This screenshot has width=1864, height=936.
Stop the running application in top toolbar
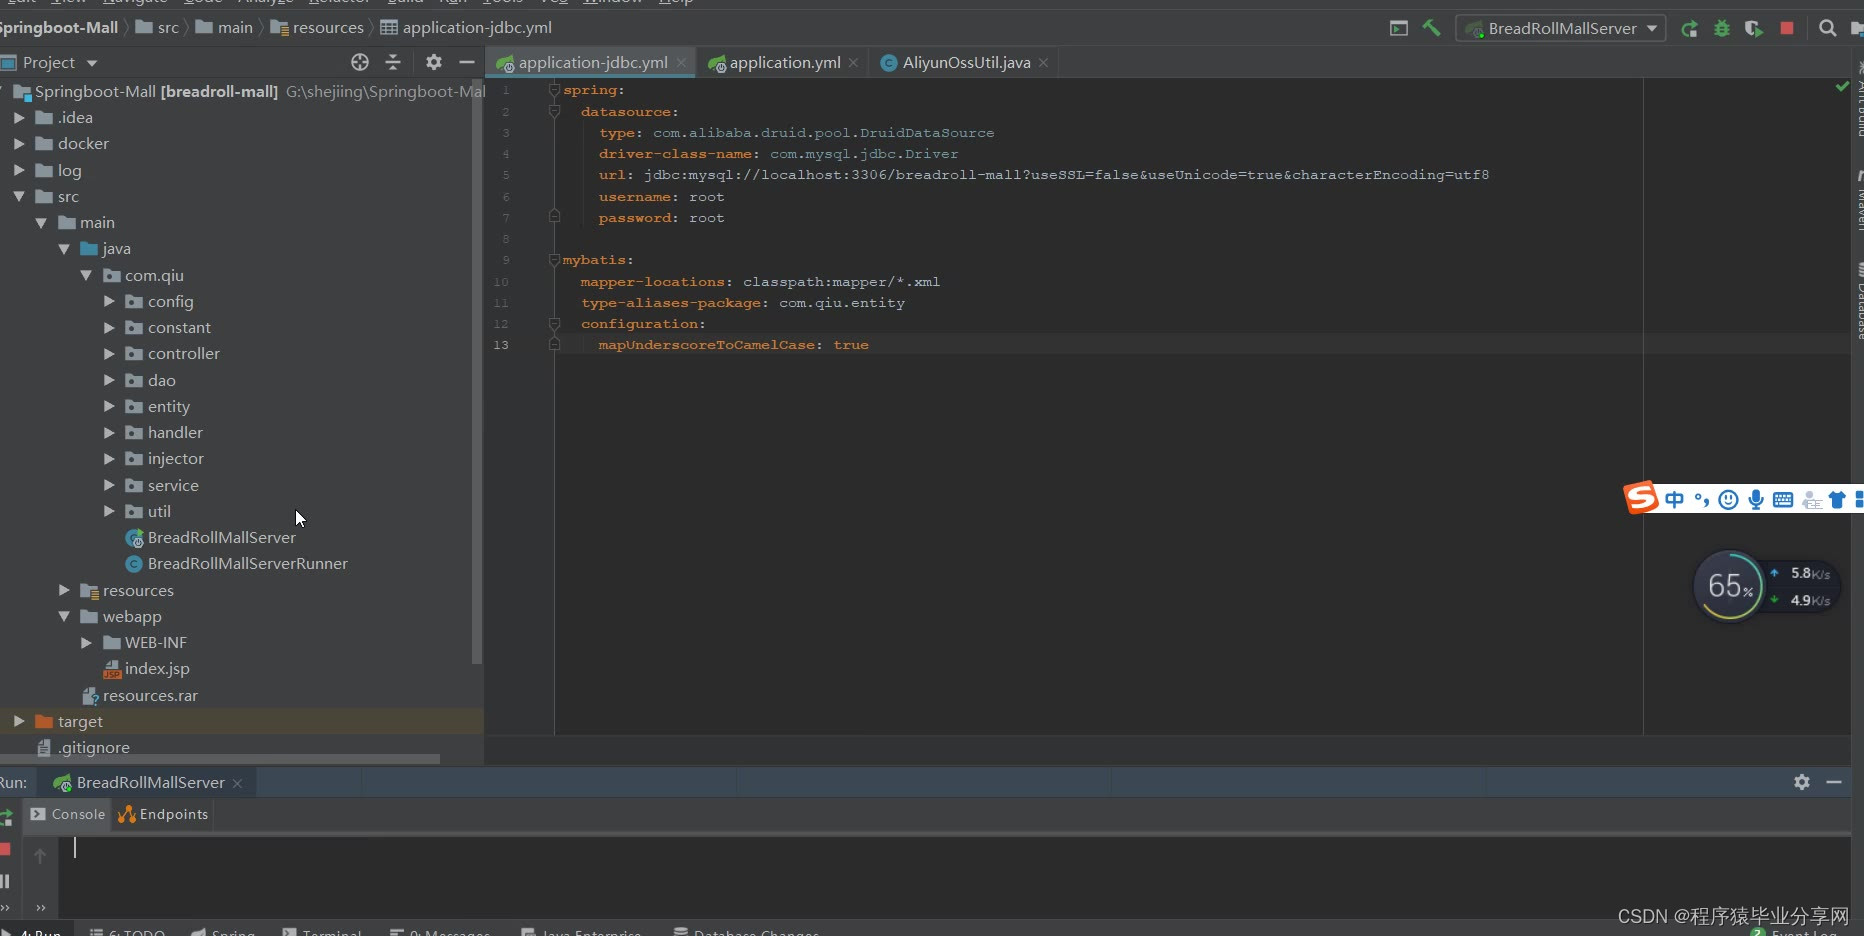pyautogui.click(x=1787, y=28)
